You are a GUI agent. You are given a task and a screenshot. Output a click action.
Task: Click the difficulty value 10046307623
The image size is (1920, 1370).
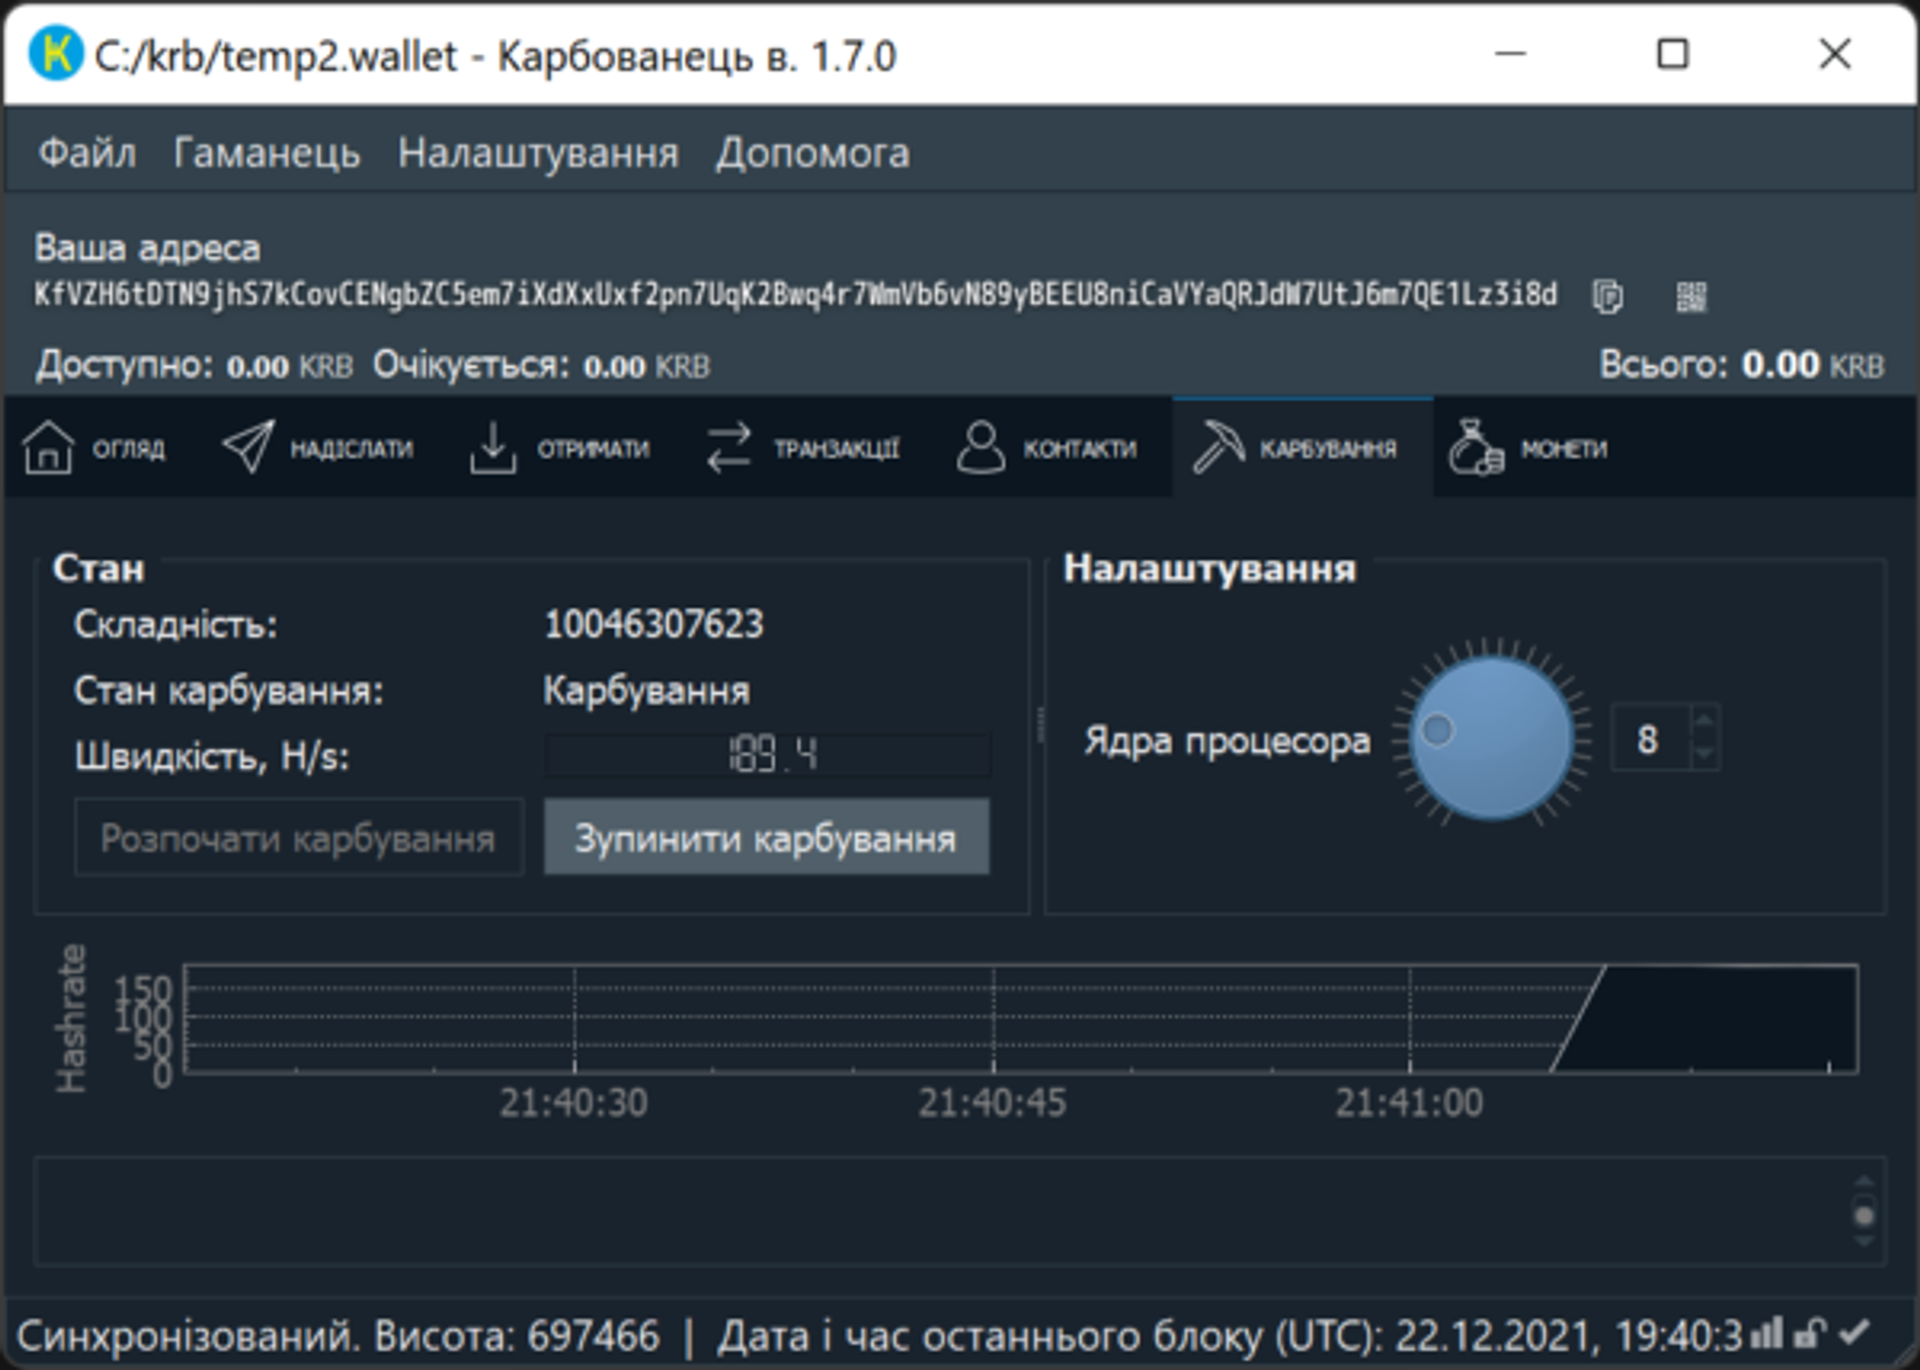653,624
